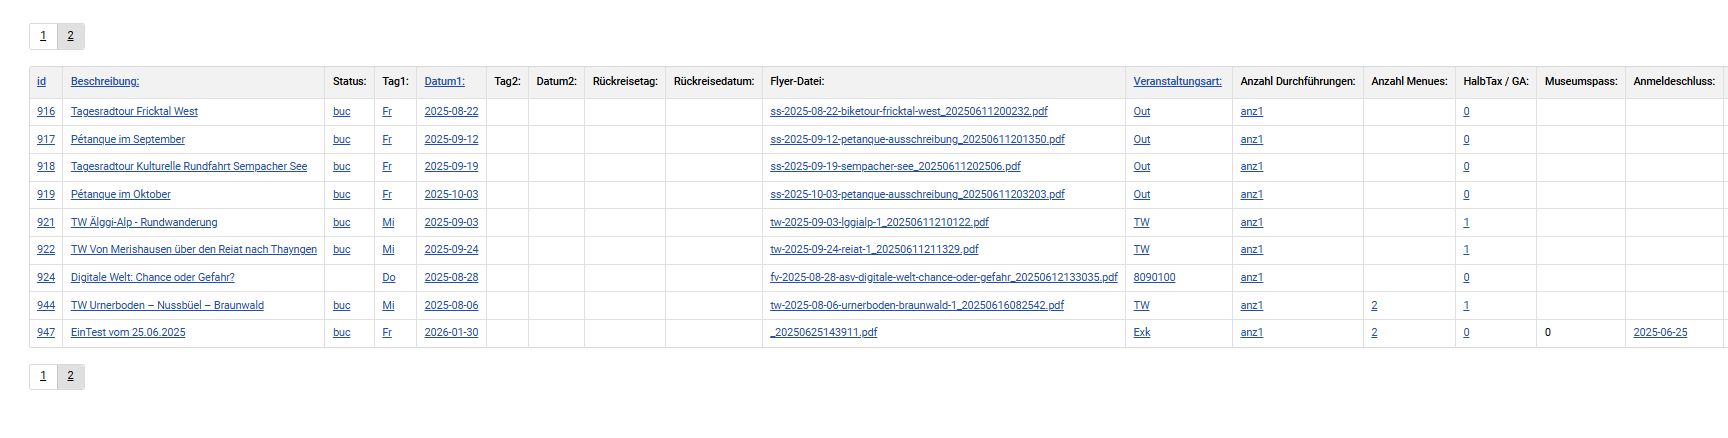Open record id 916
Image resolution: width=1728 pixels, height=438 pixels.
pos(46,111)
